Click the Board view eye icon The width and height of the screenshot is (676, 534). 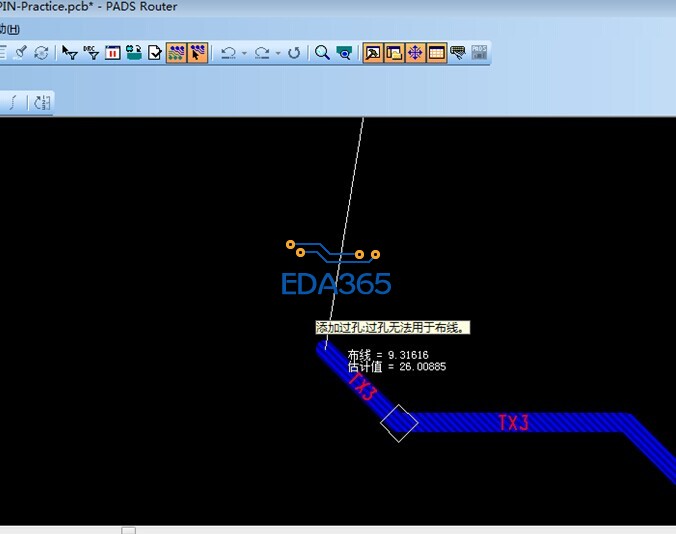point(344,53)
